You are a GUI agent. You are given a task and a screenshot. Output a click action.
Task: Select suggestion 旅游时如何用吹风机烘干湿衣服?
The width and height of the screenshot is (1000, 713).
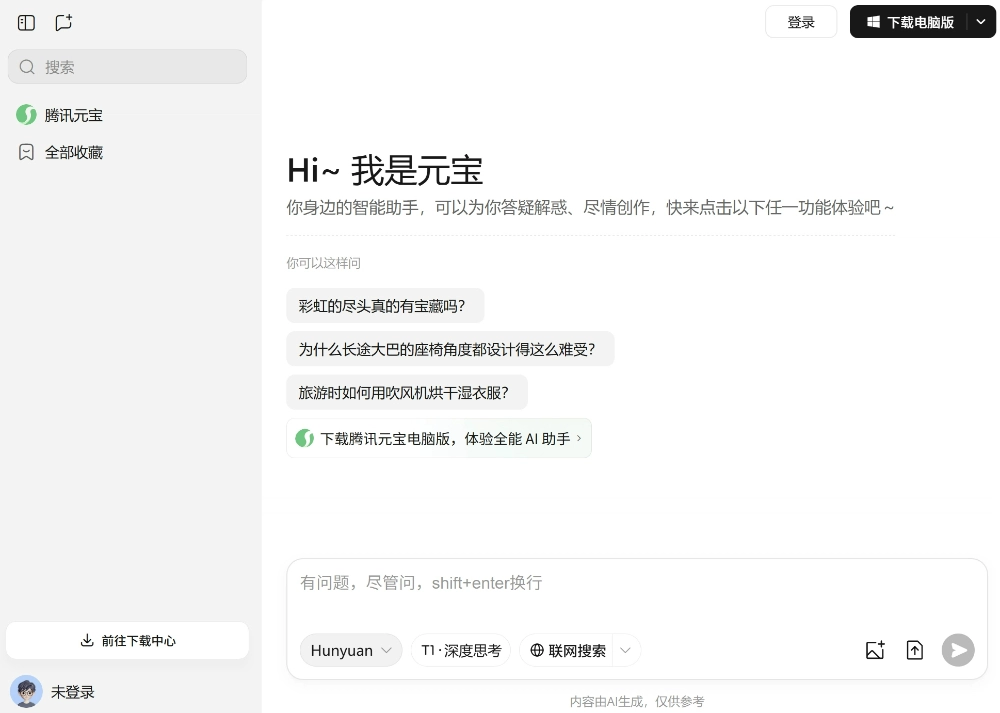406,392
